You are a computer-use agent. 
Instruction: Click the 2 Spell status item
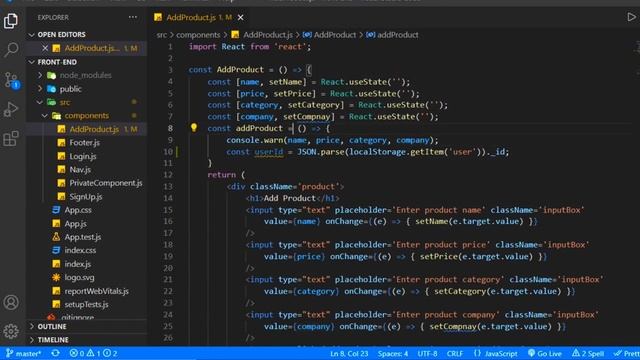pos(588,353)
